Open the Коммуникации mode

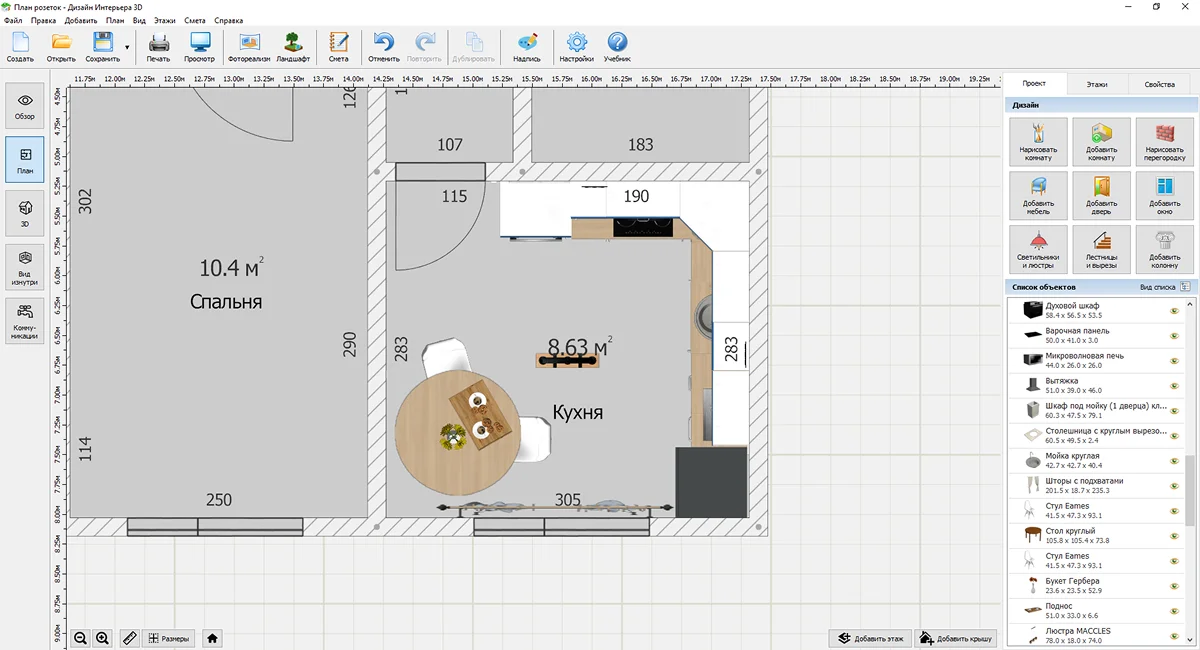pyautogui.click(x=25, y=322)
